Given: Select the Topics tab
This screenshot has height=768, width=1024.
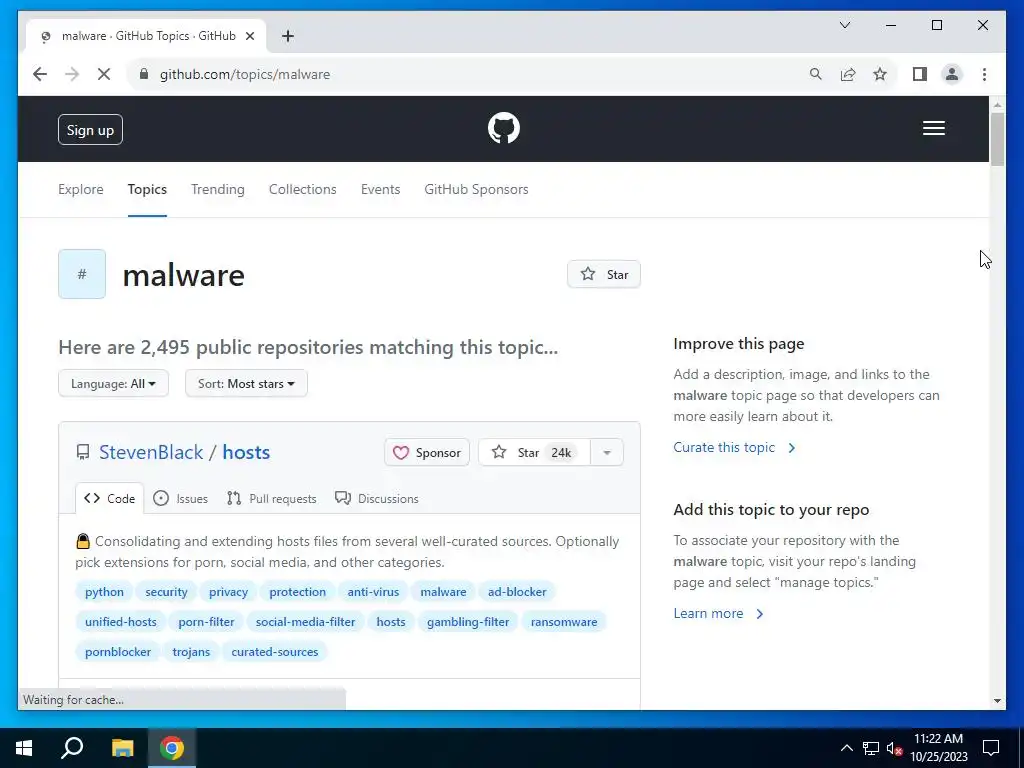Looking at the screenshot, I should click(x=147, y=189).
